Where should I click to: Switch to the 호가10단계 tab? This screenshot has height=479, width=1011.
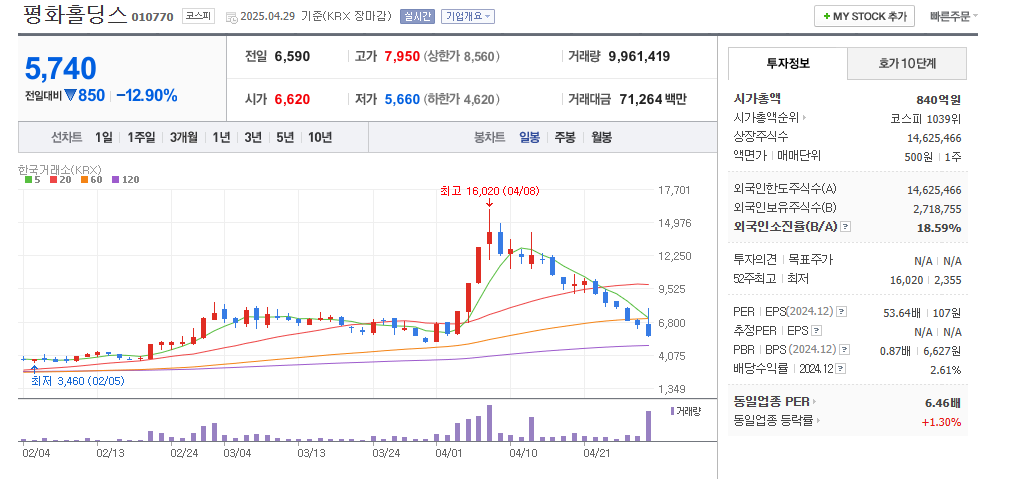coord(907,63)
